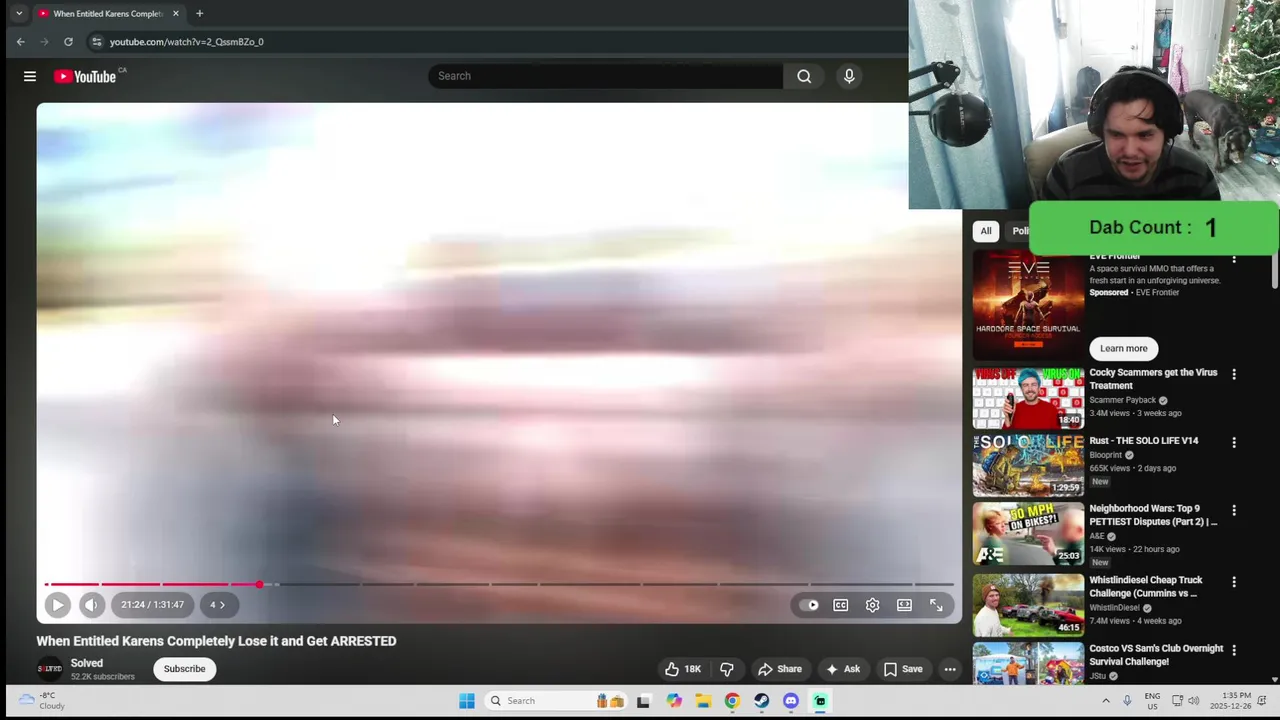Go back in browser history
The height and width of the screenshot is (720, 1280).
pos(21,42)
